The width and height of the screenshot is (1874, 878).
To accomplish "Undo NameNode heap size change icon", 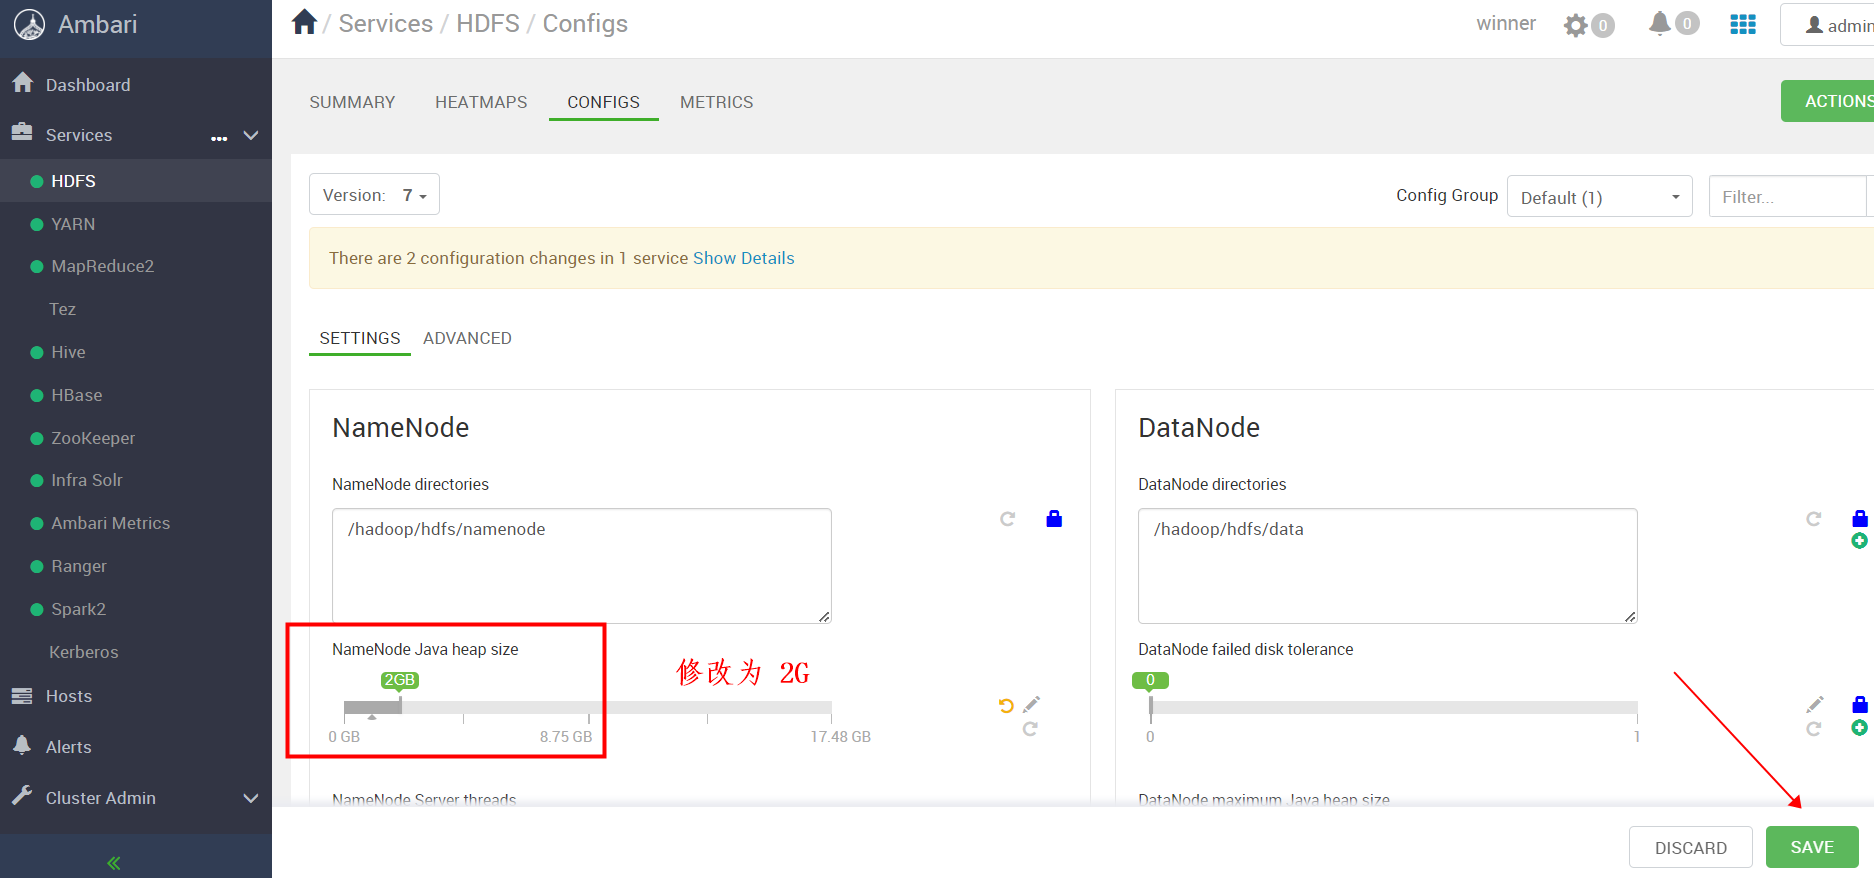I will [x=1006, y=706].
